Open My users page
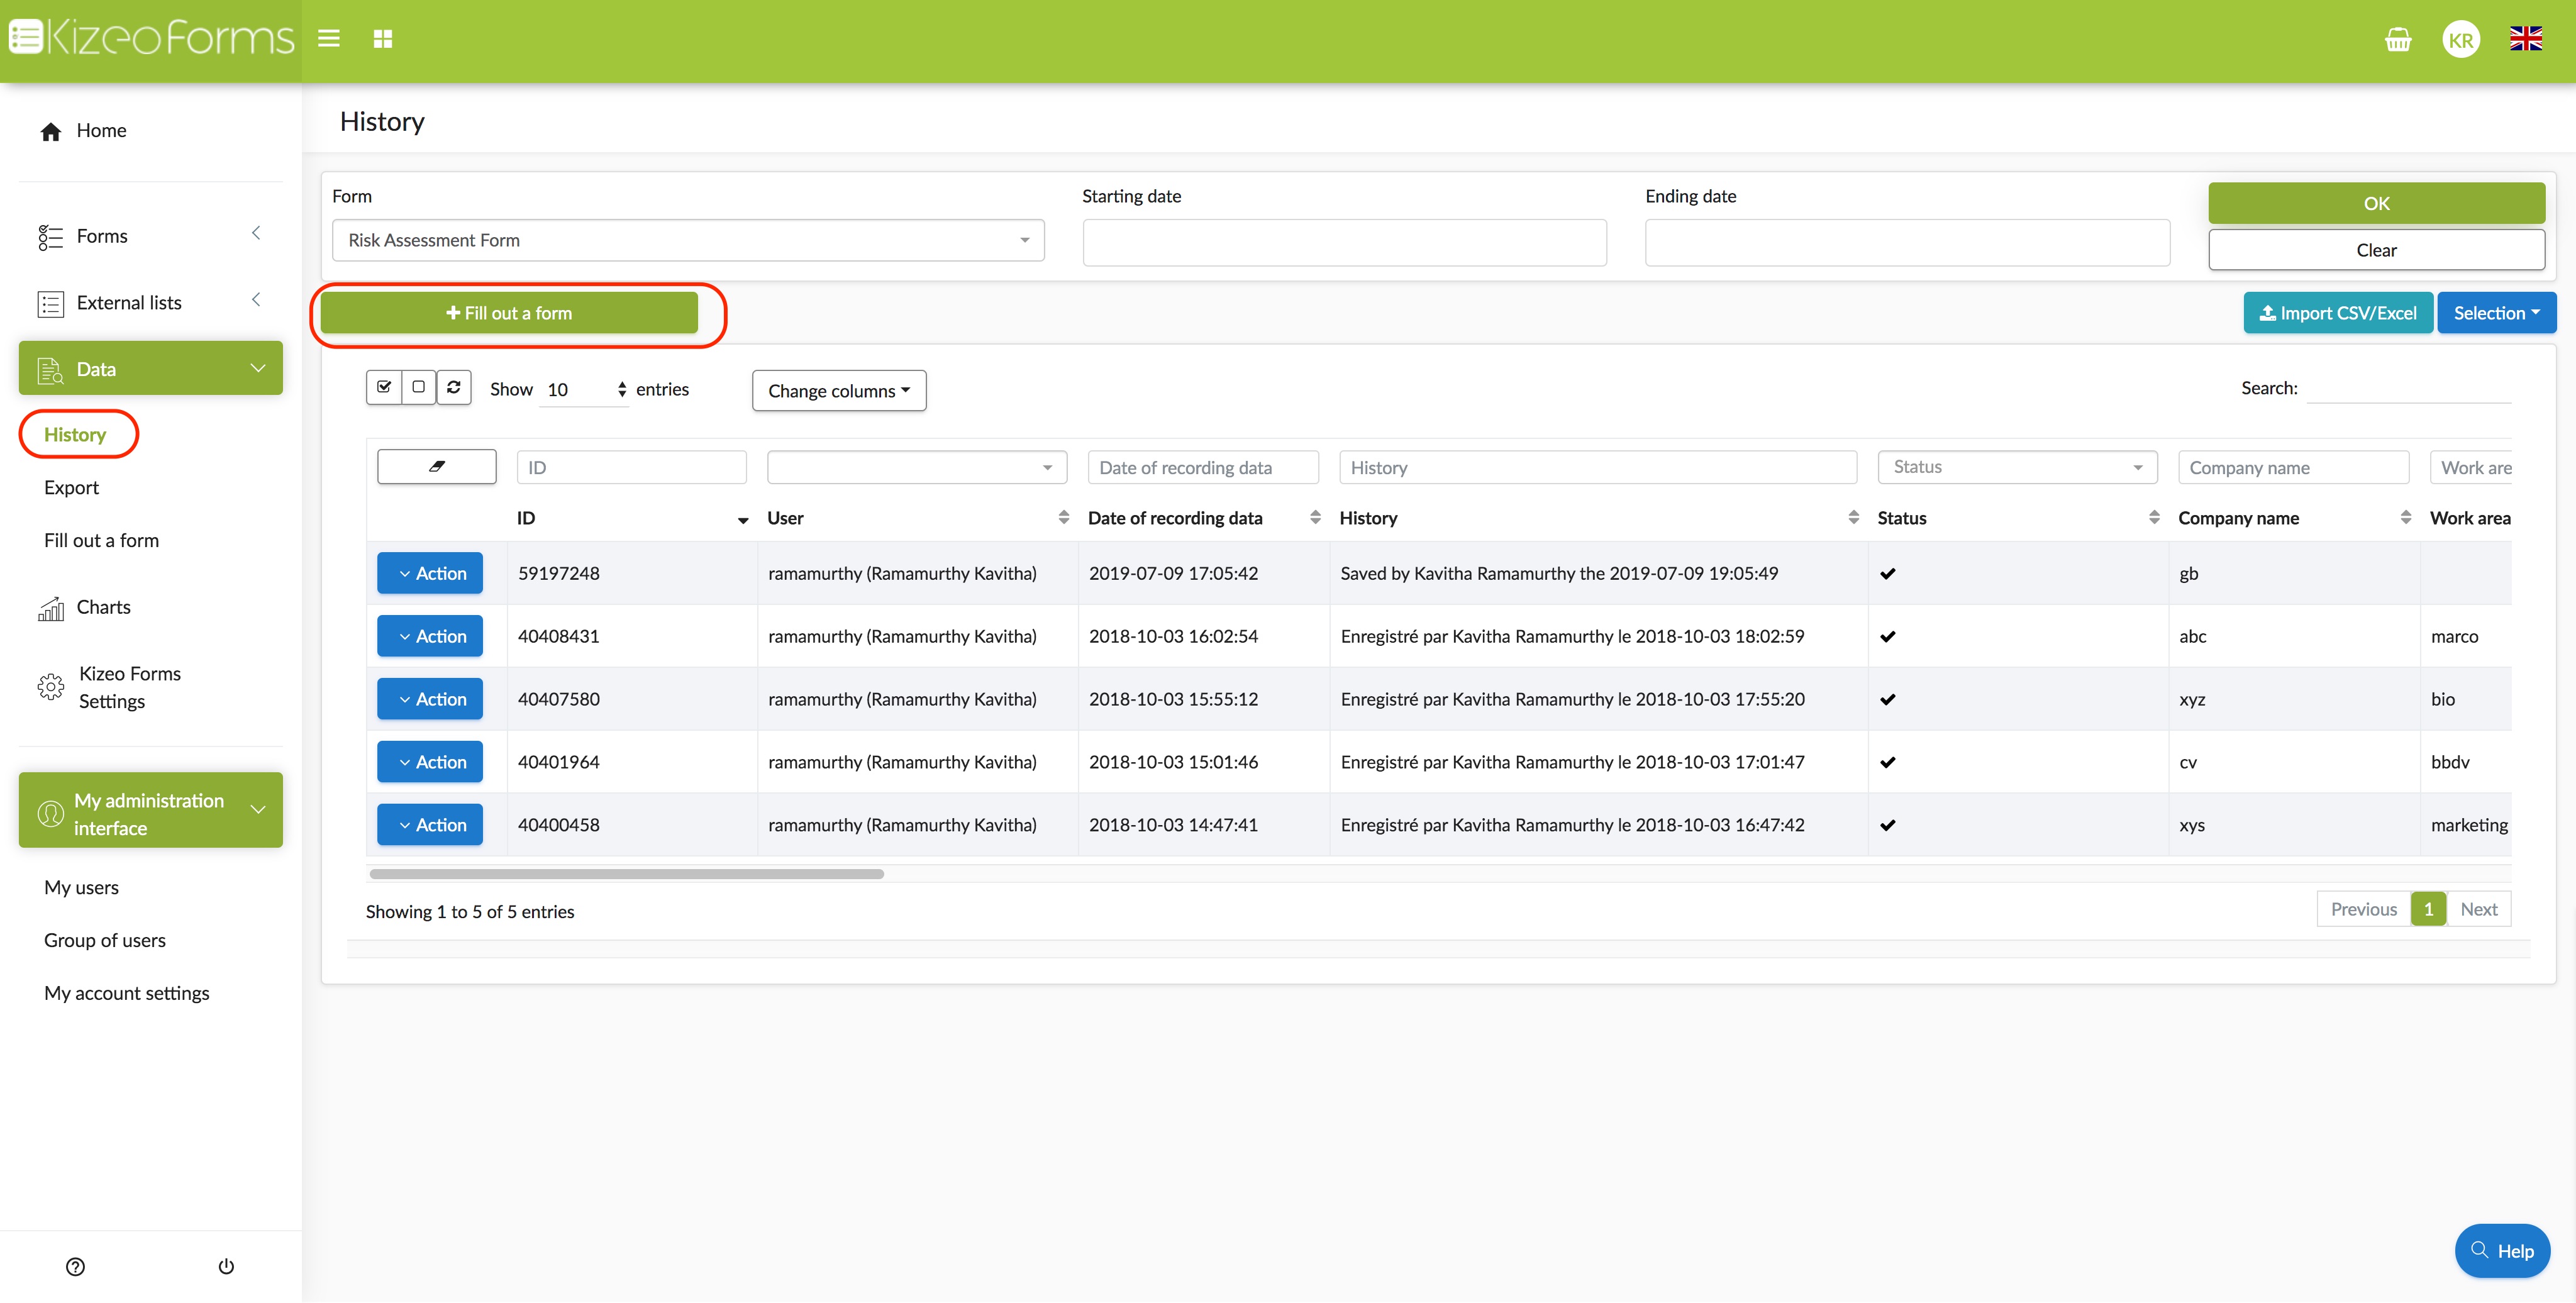The width and height of the screenshot is (2576, 1303). coord(81,888)
